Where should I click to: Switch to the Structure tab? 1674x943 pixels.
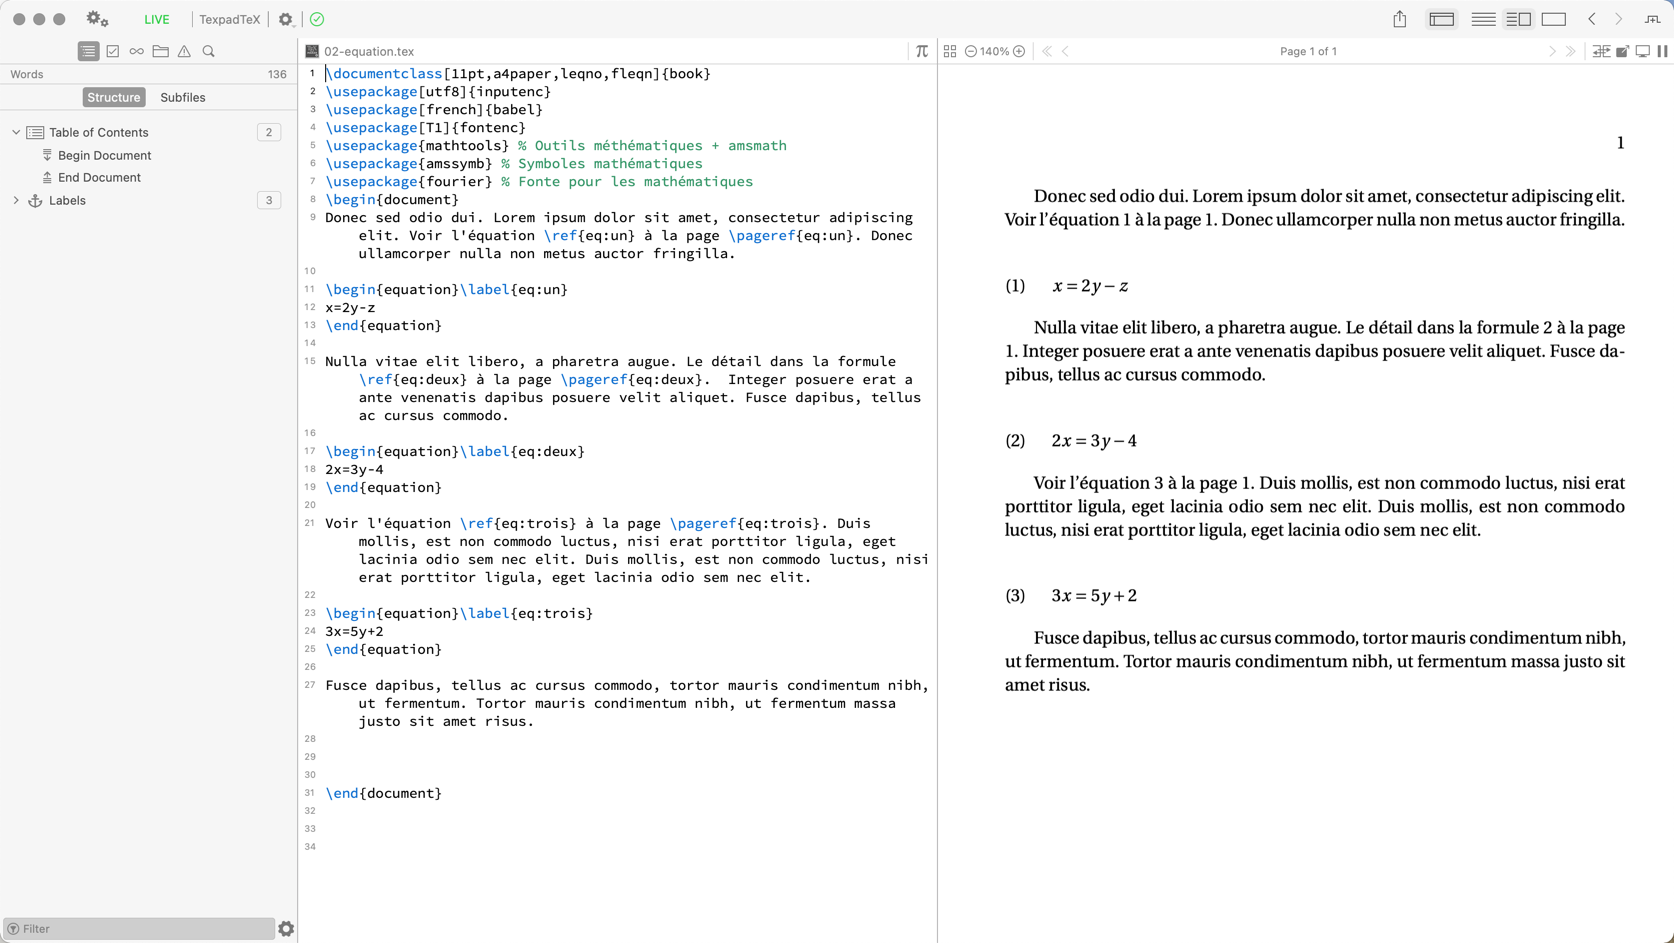click(113, 97)
